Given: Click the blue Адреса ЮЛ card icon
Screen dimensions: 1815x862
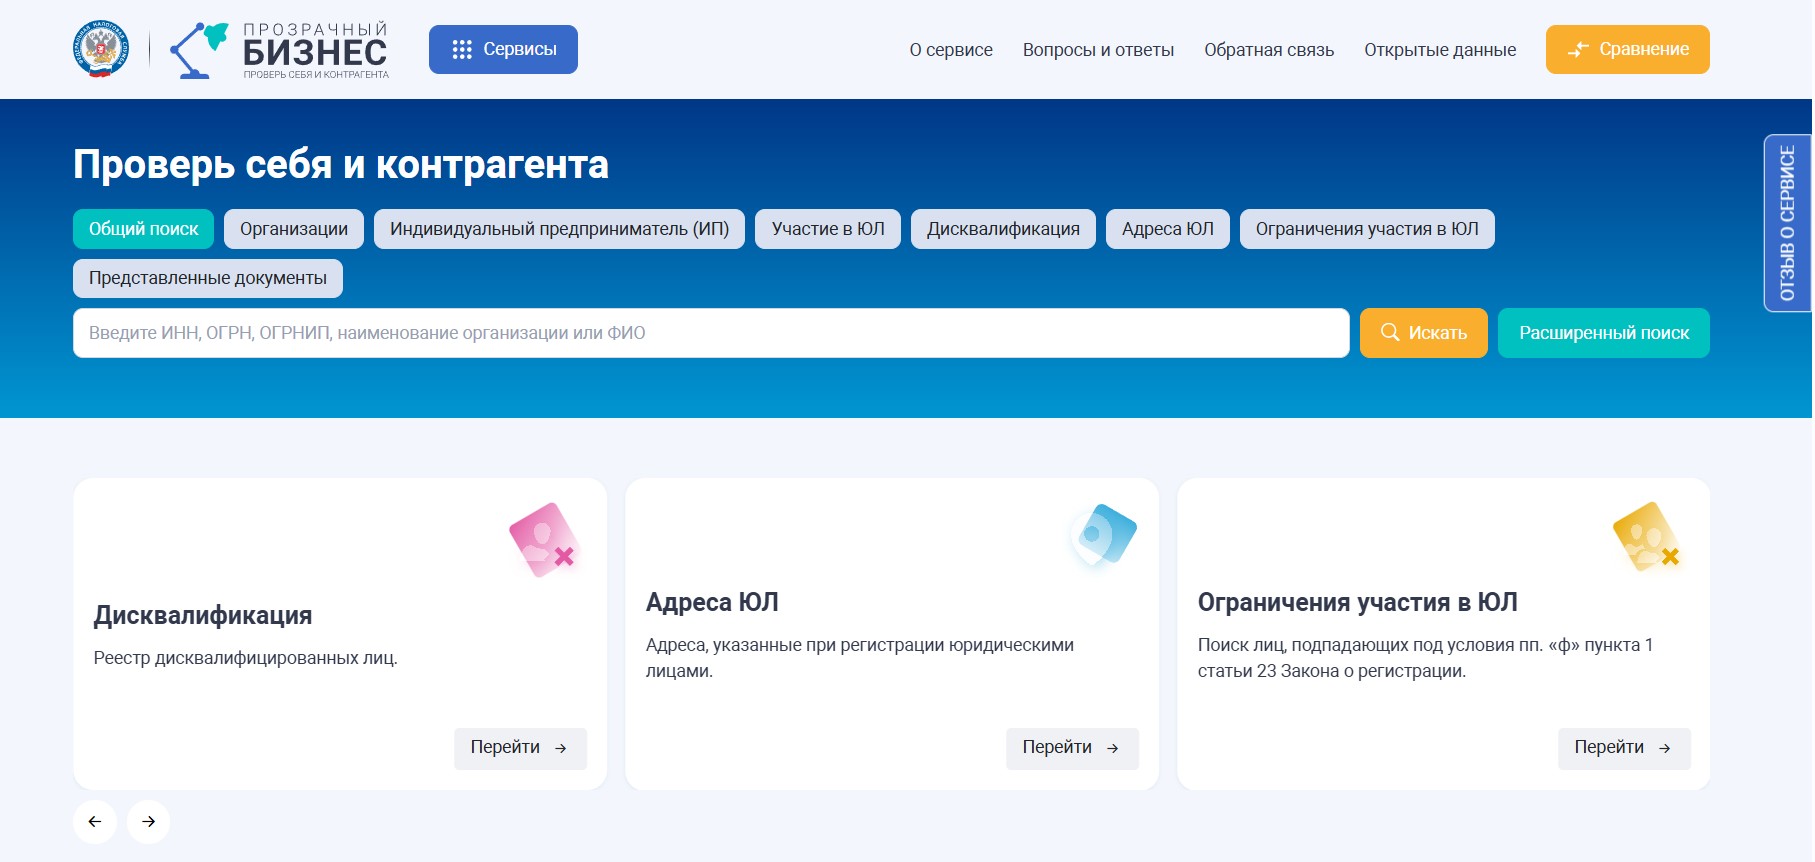Looking at the screenshot, I should point(1103,535).
